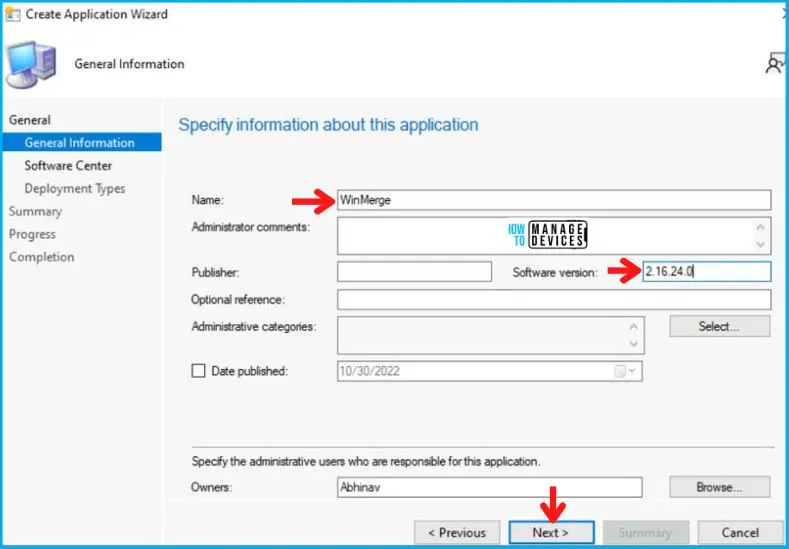Image resolution: width=789 pixels, height=549 pixels.
Task: Select General Information step in sidebar
Action: 82,142
